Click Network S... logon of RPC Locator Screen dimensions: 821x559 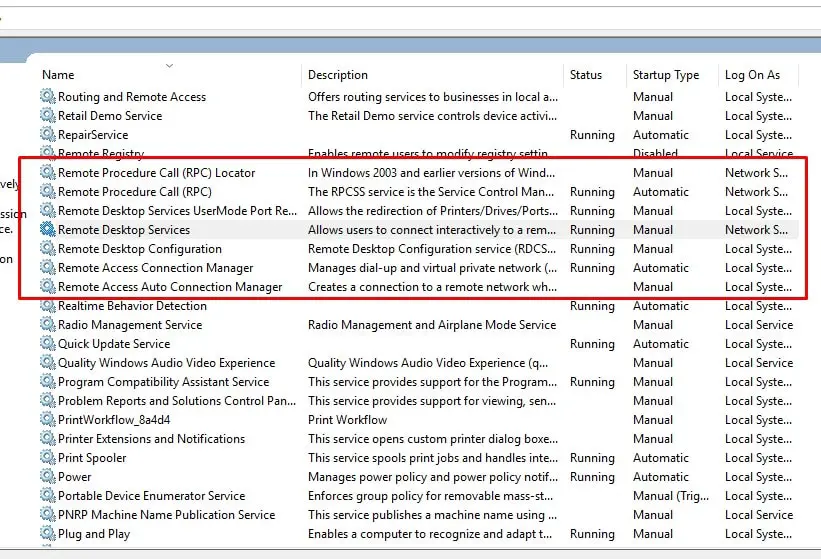point(756,173)
